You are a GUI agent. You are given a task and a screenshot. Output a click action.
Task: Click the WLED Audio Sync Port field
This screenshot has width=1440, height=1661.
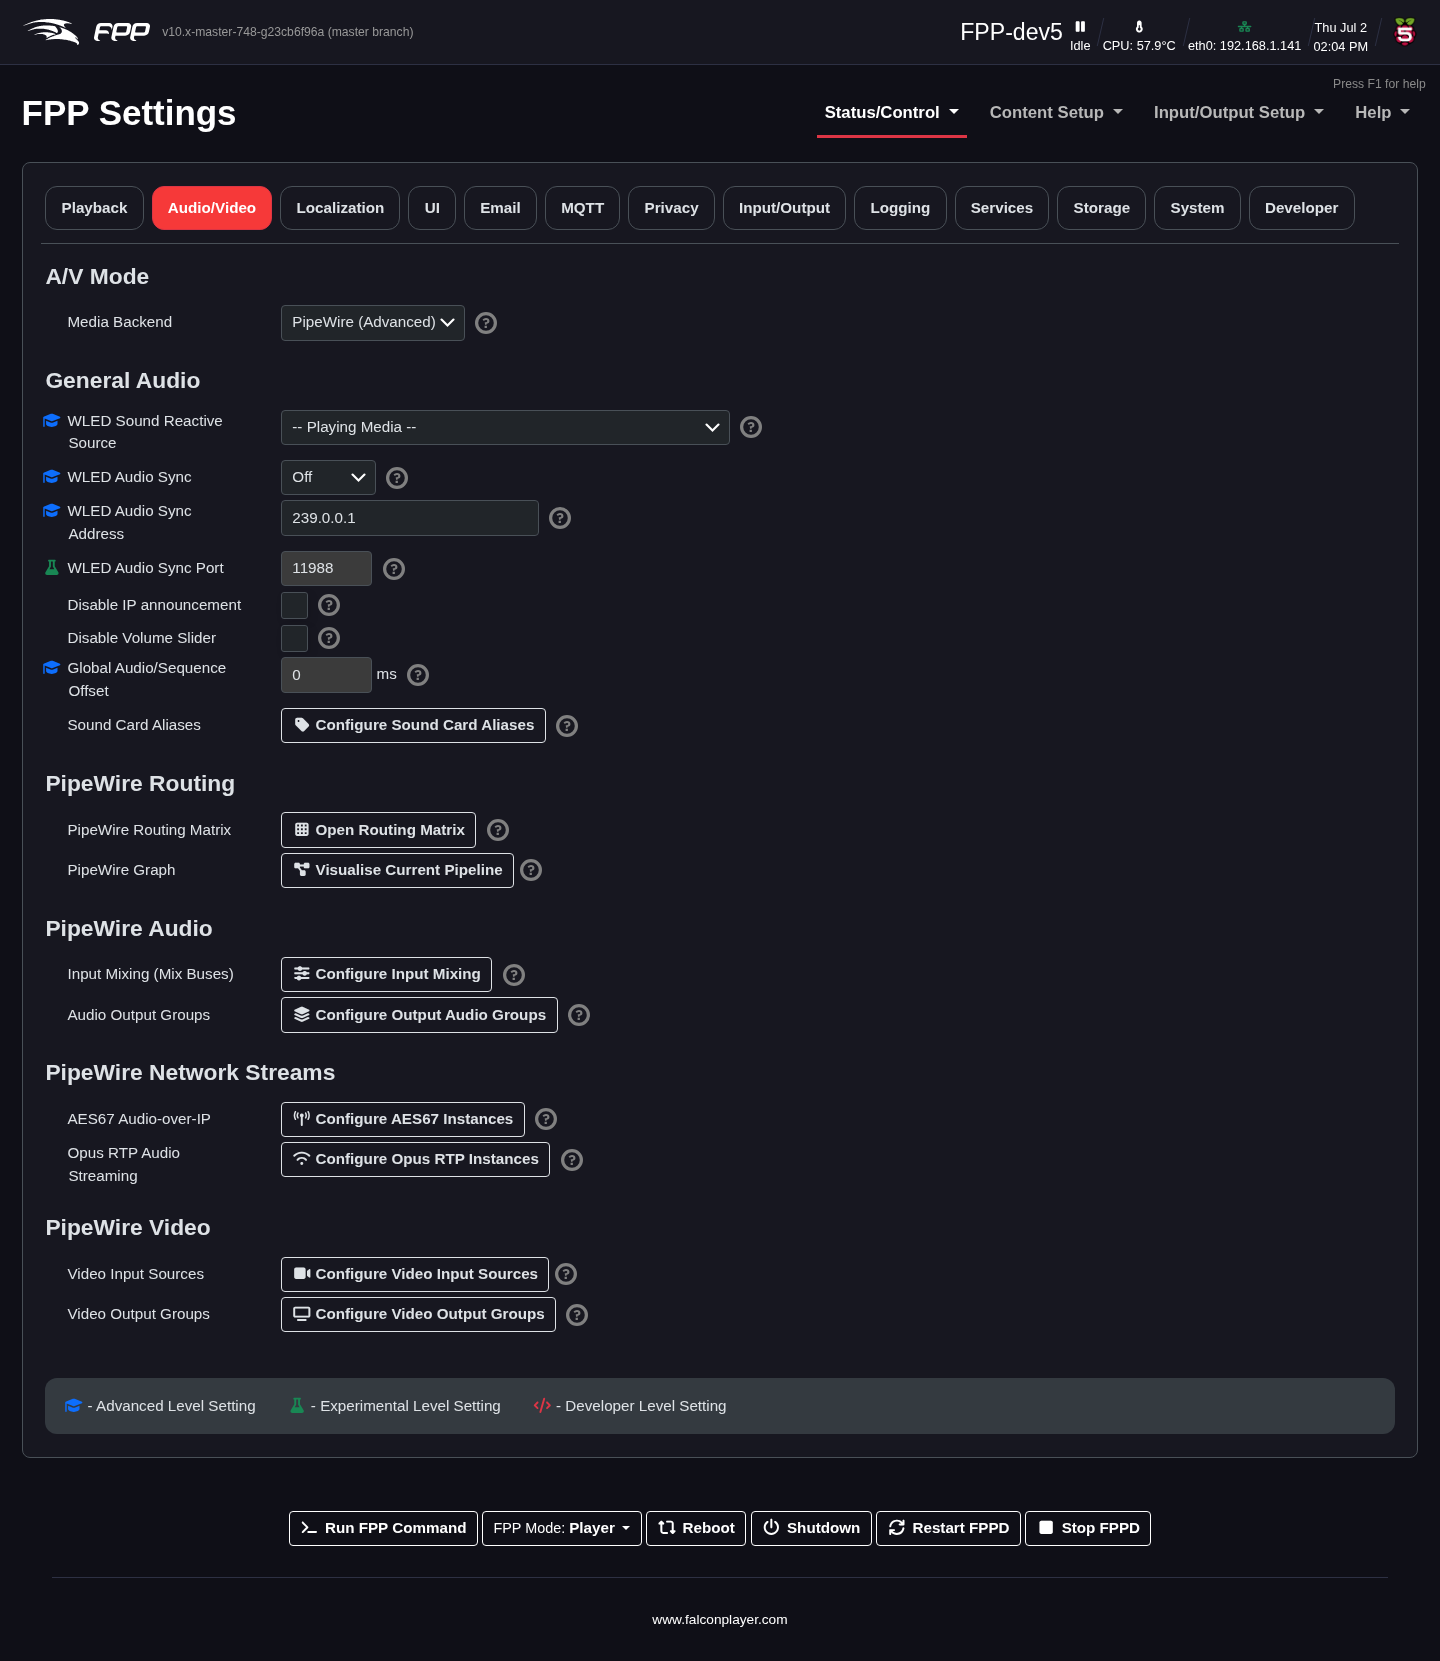click(x=326, y=568)
